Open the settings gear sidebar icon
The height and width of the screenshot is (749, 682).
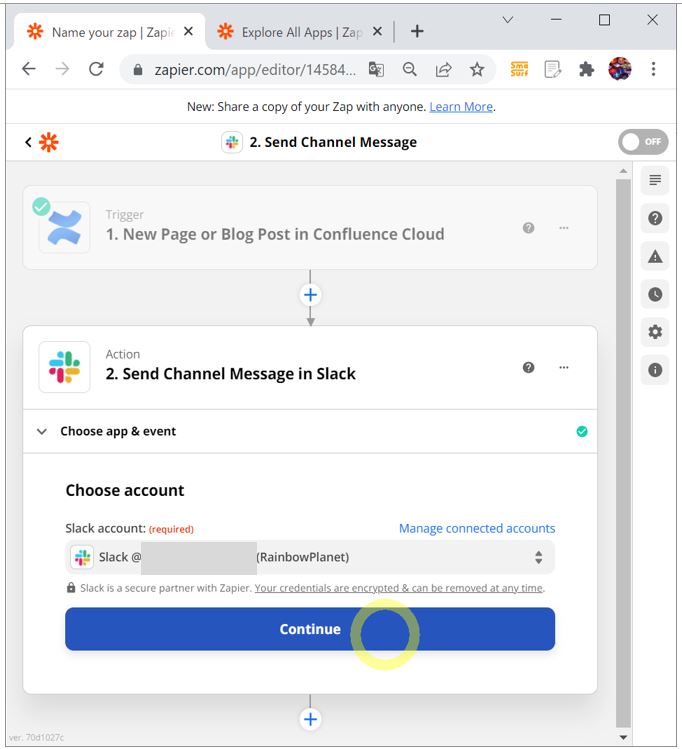coord(655,332)
